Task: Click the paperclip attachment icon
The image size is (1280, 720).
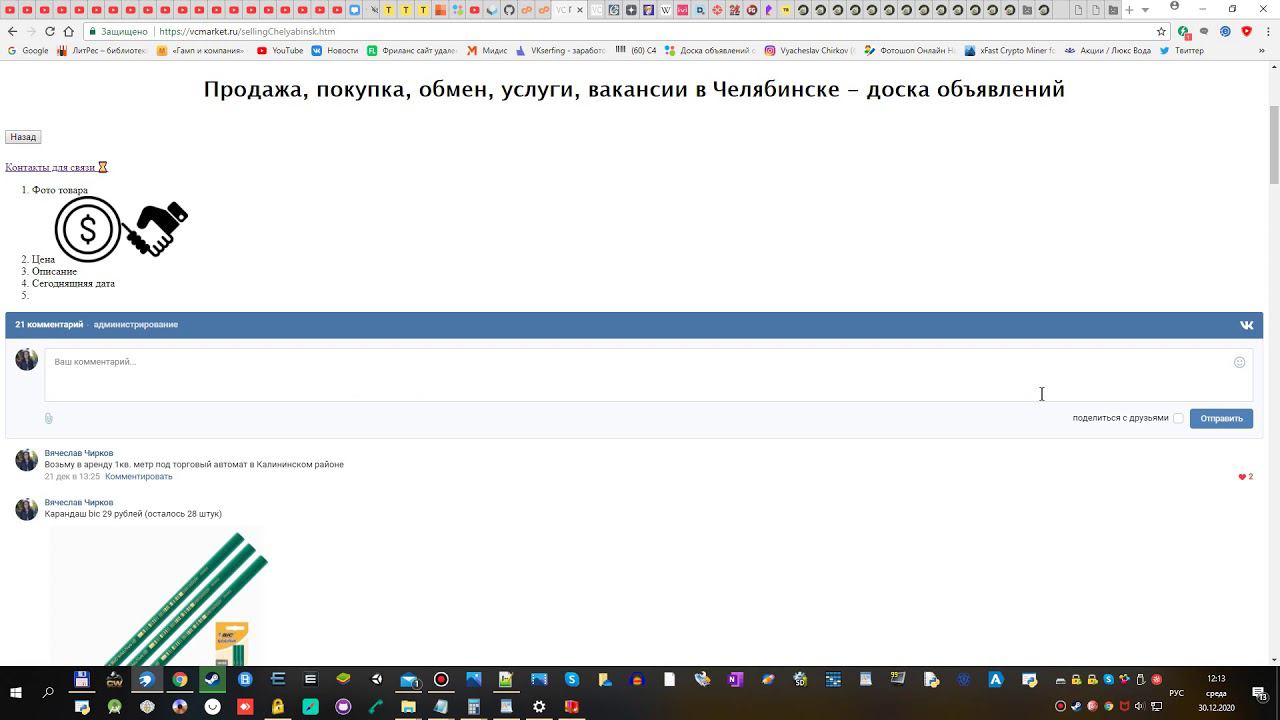Action: 48,418
